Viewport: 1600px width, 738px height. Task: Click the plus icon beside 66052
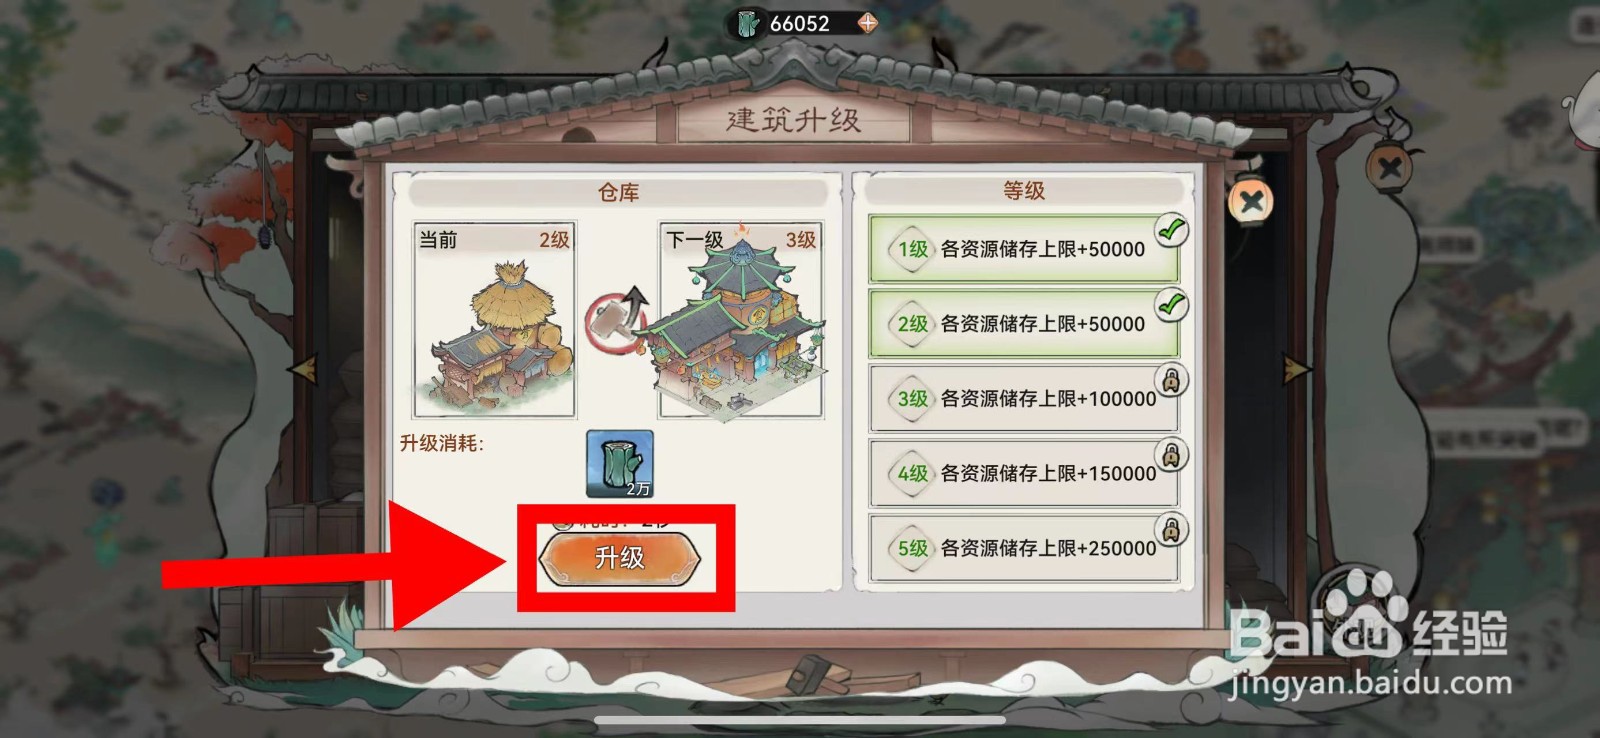[x=868, y=22]
